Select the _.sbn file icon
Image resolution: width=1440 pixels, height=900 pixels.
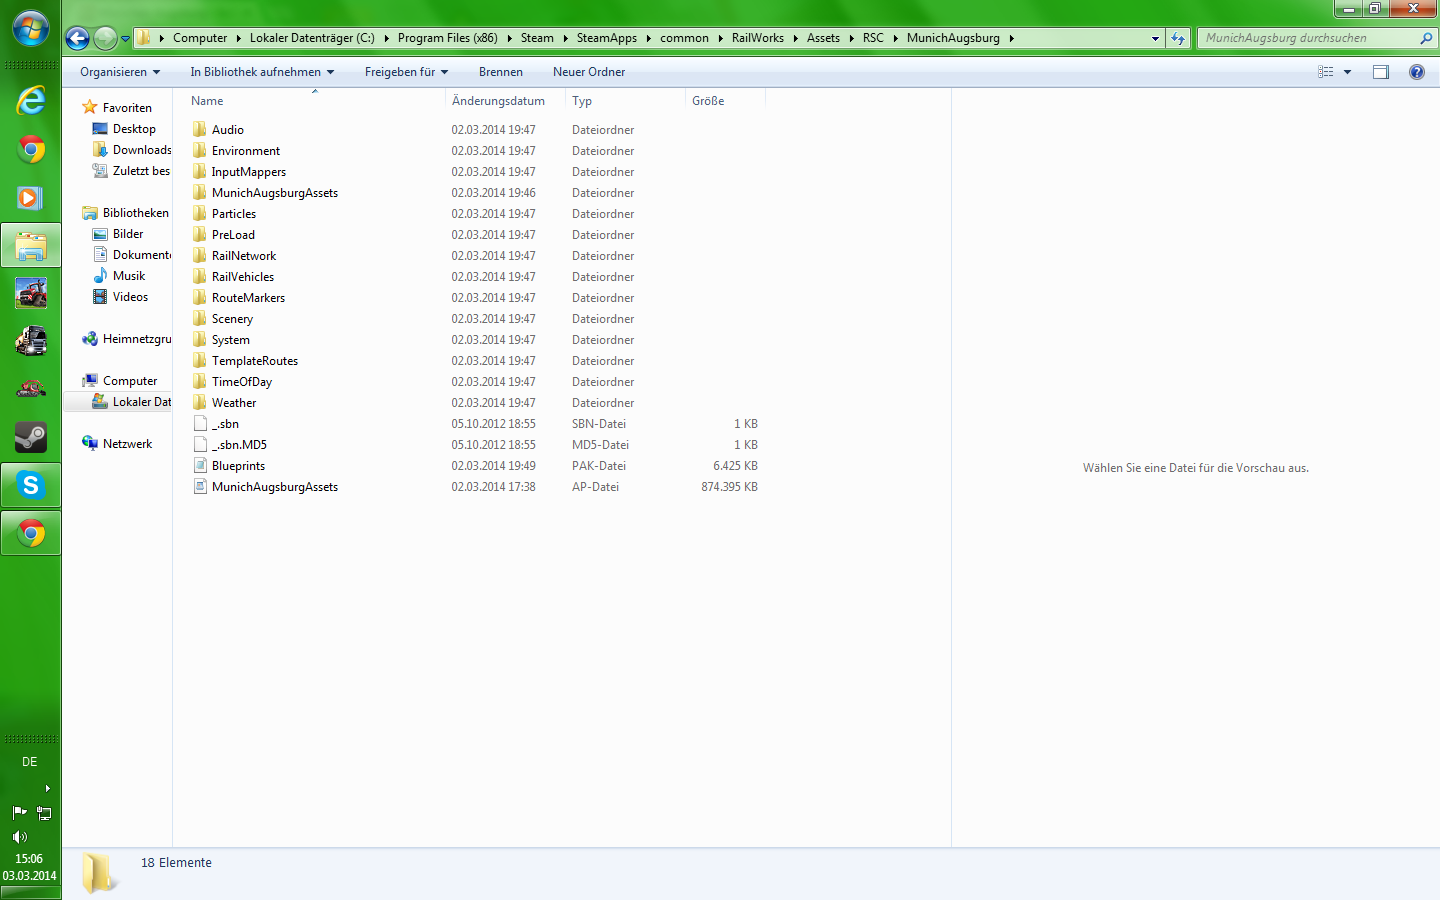[200, 424]
